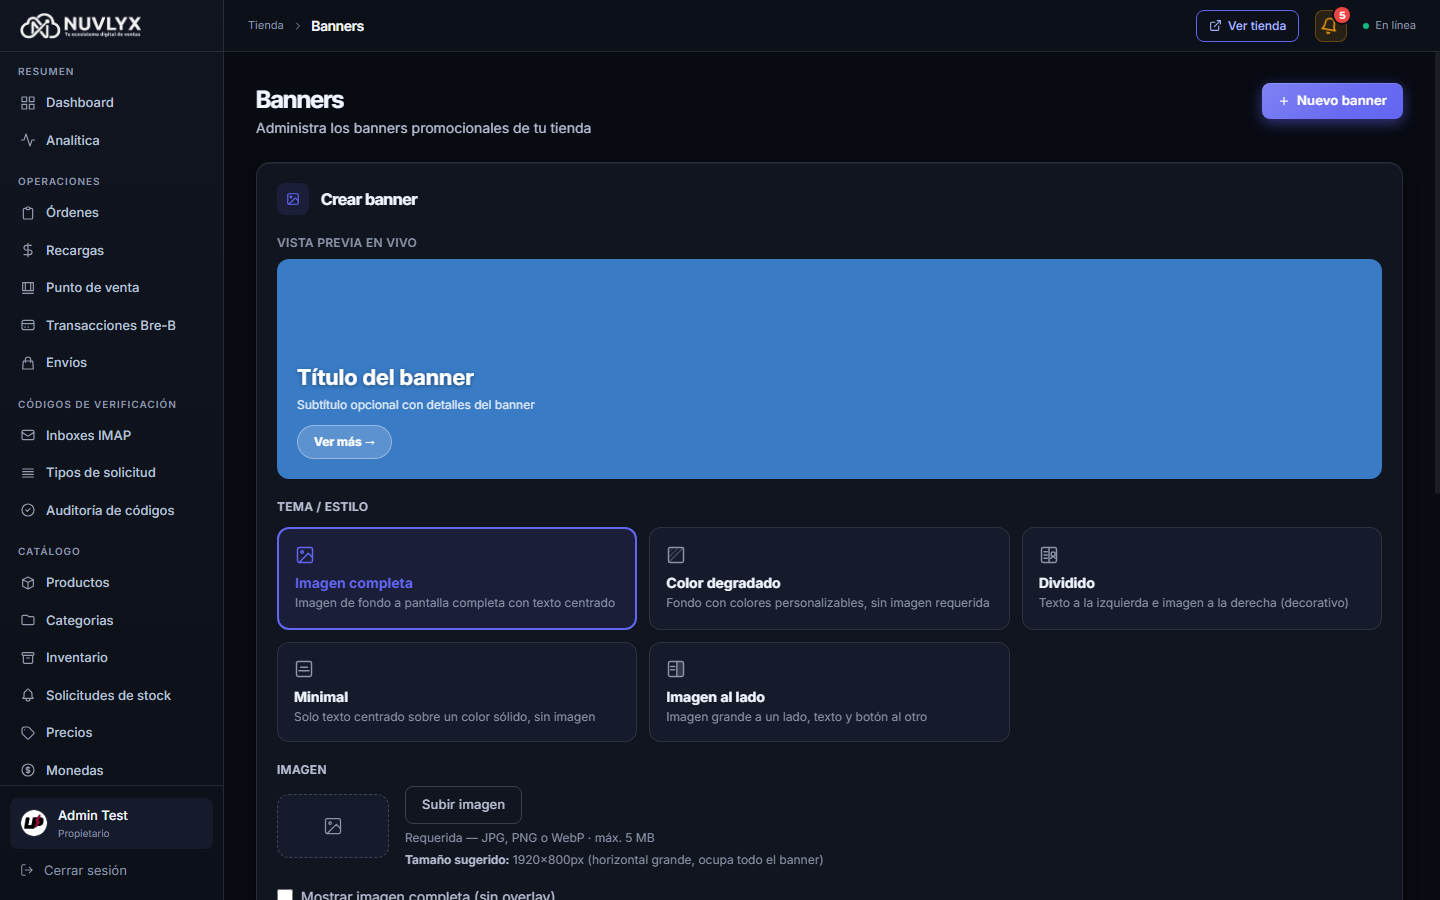
Task: Go to Analítica in the sidebar
Action: 111,141
